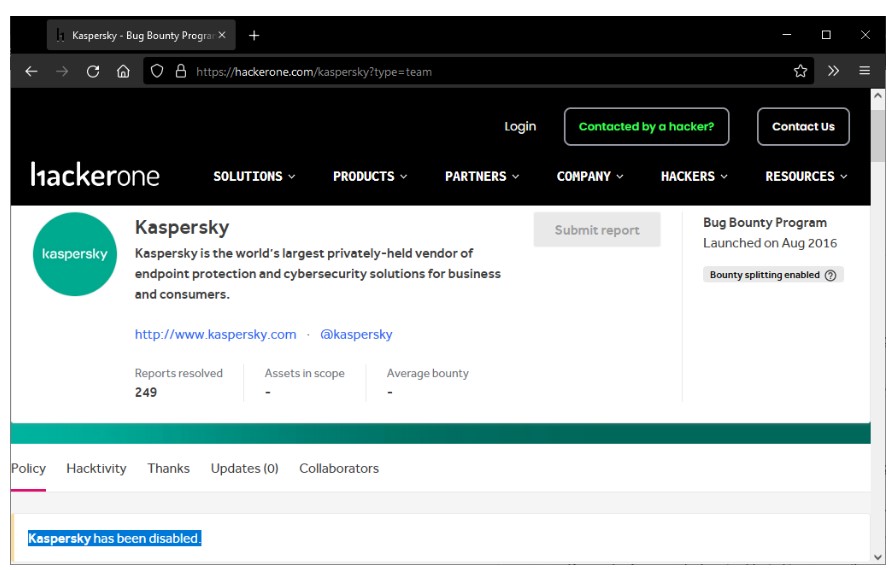Open the @kaspersky Twitter link
The image size is (894, 570).
tap(356, 334)
